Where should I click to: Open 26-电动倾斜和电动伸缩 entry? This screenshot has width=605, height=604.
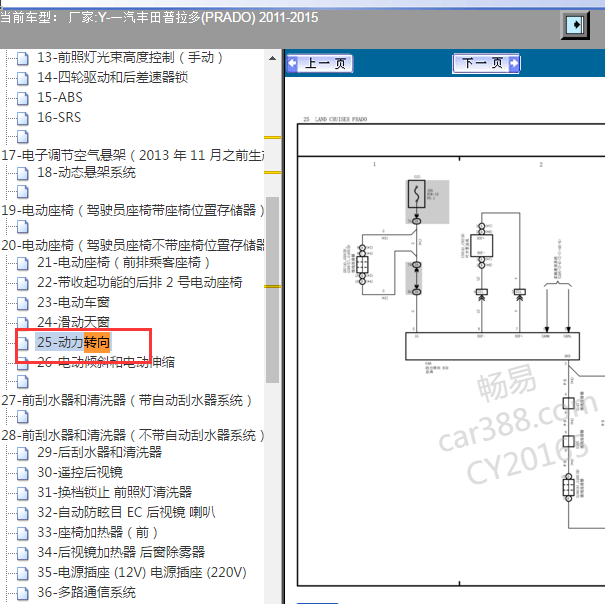[106, 362]
